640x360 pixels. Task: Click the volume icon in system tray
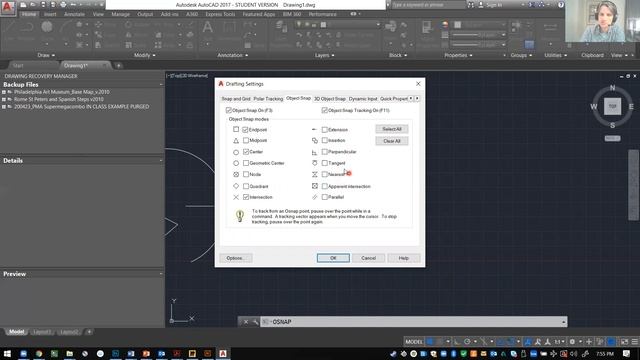(574, 353)
